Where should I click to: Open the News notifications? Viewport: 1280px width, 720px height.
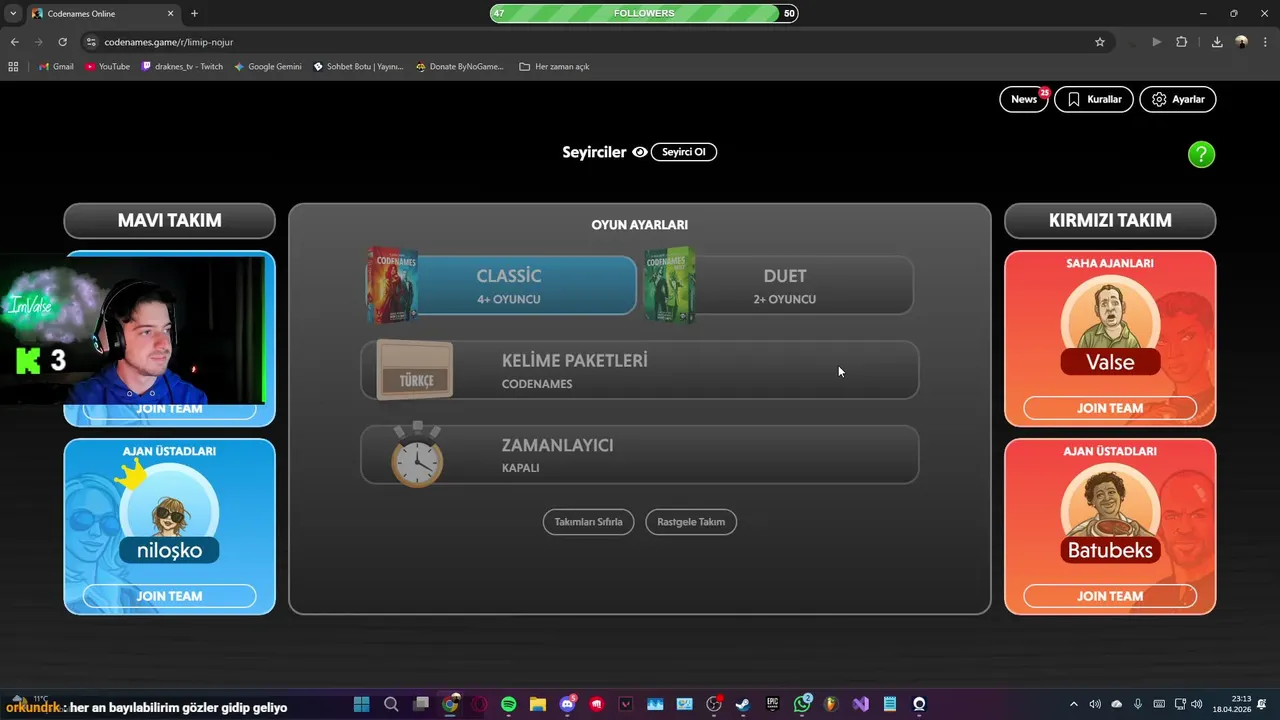click(x=1024, y=99)
